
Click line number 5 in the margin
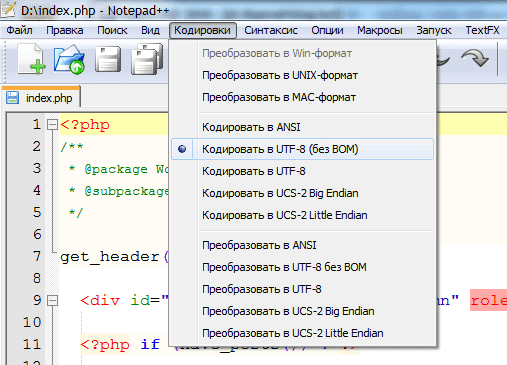(x=37, y=212)
